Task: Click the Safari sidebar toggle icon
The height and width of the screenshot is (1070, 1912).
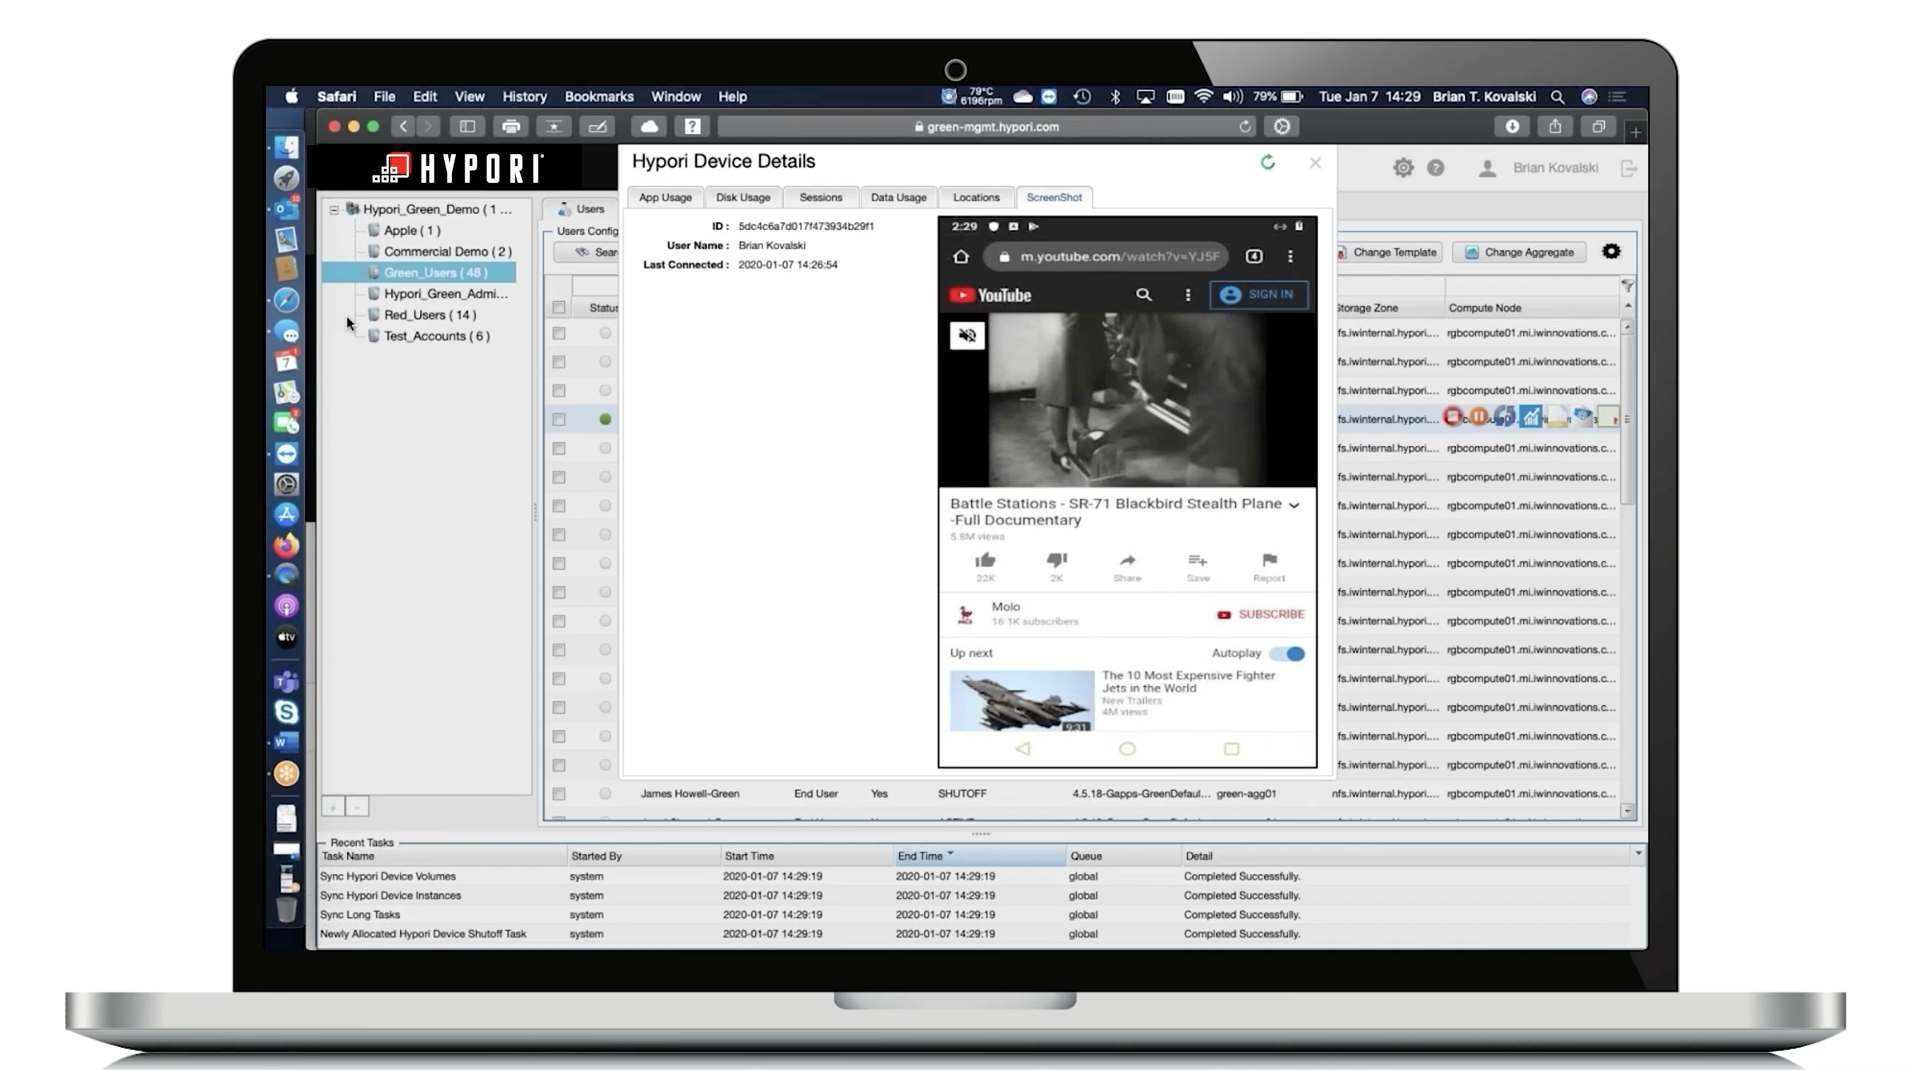Action: (x=467, y=127)
